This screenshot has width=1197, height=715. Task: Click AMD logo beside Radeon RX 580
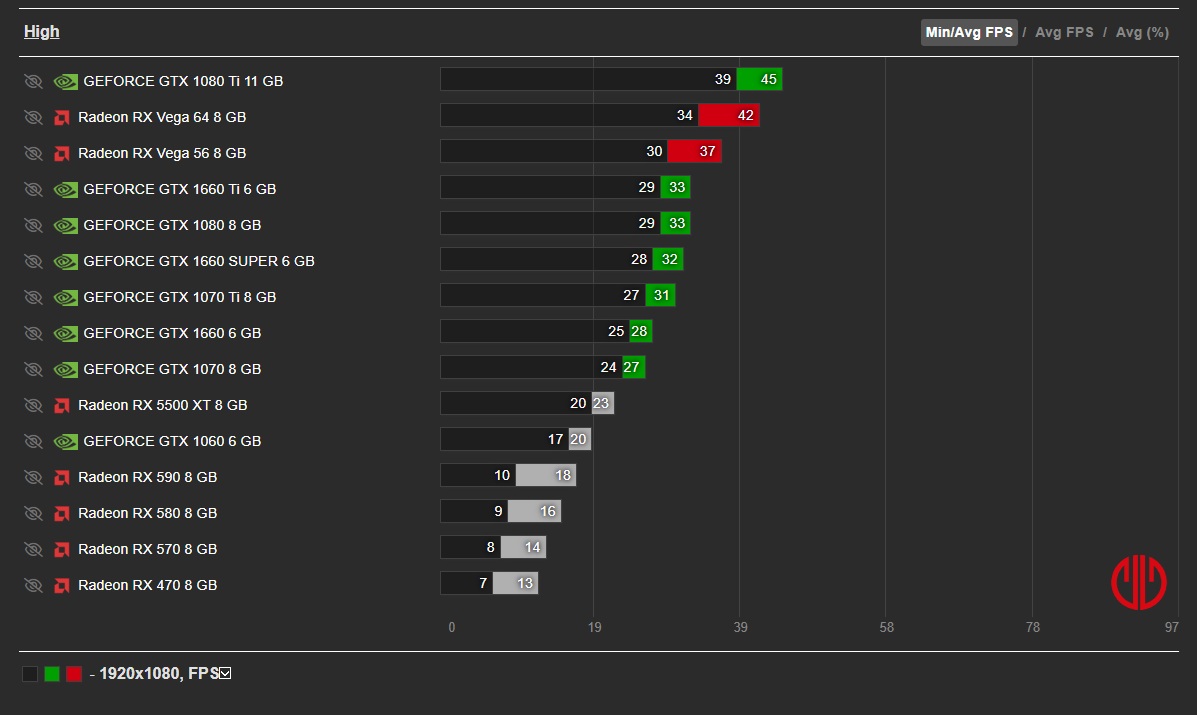click(x=62, y=514)
